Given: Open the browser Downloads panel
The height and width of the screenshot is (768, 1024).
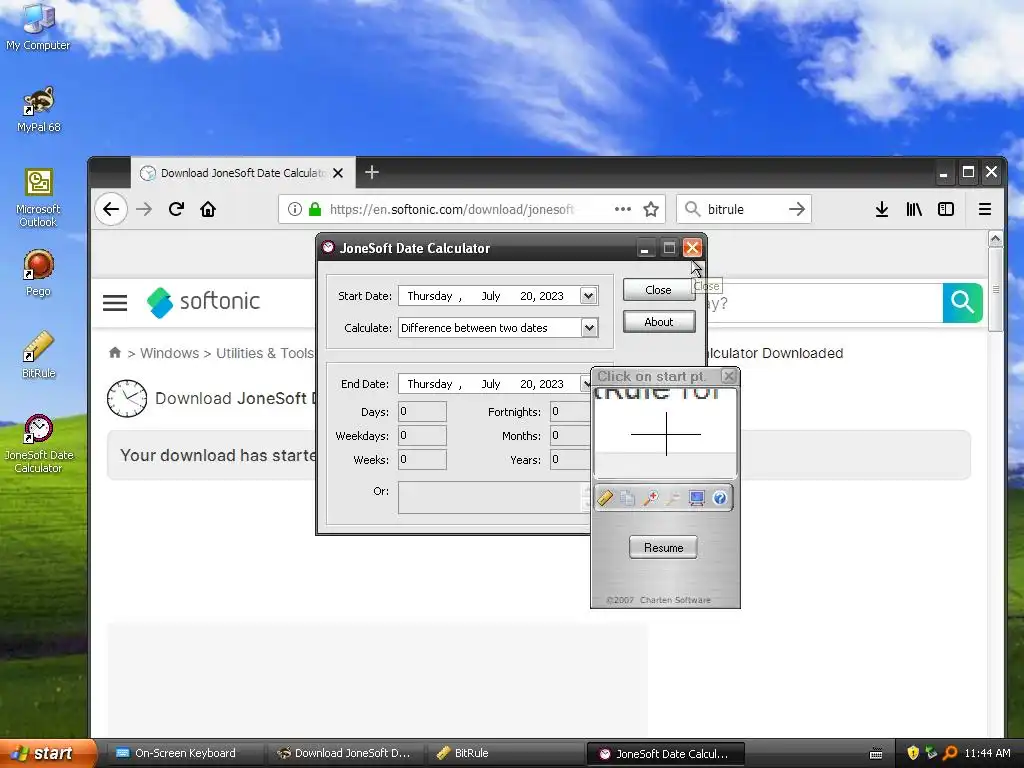Looking at the screenshot, I should pos(882,209).
